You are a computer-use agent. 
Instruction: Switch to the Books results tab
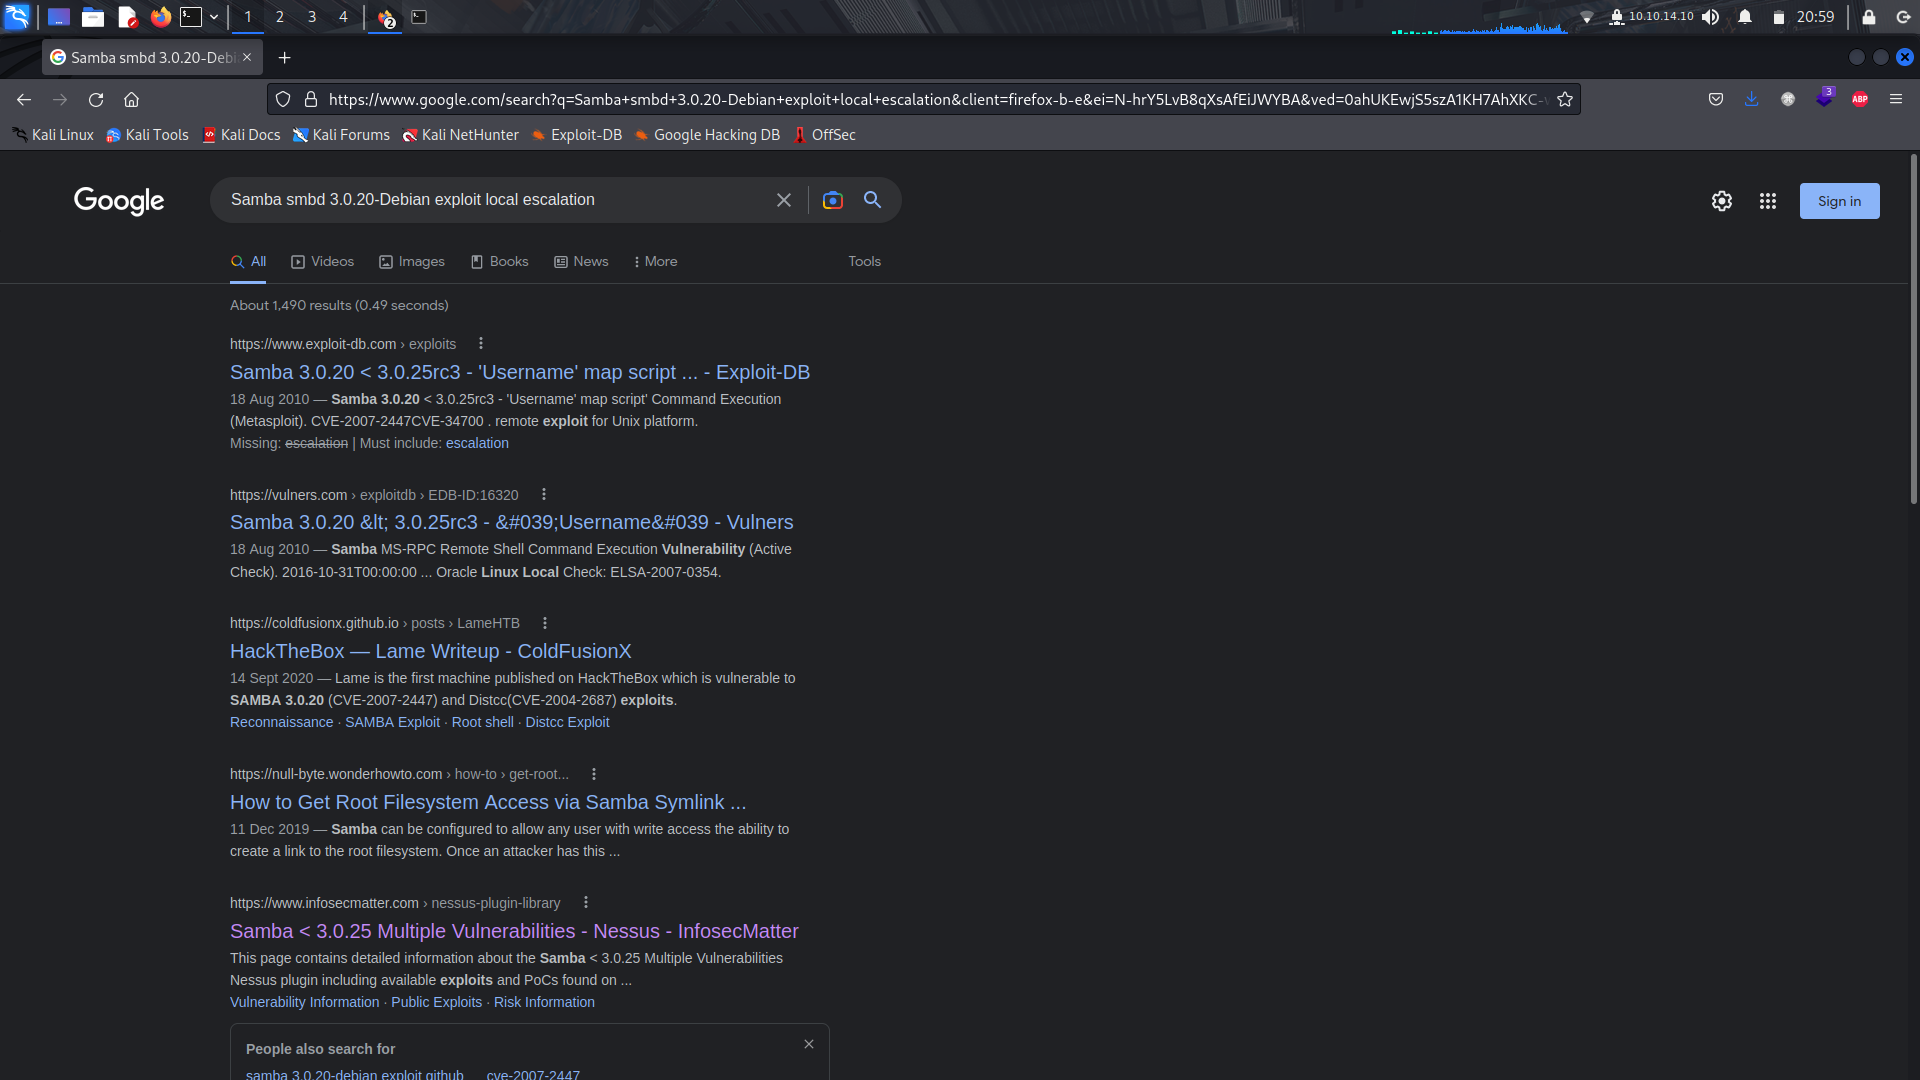[499, 261]
